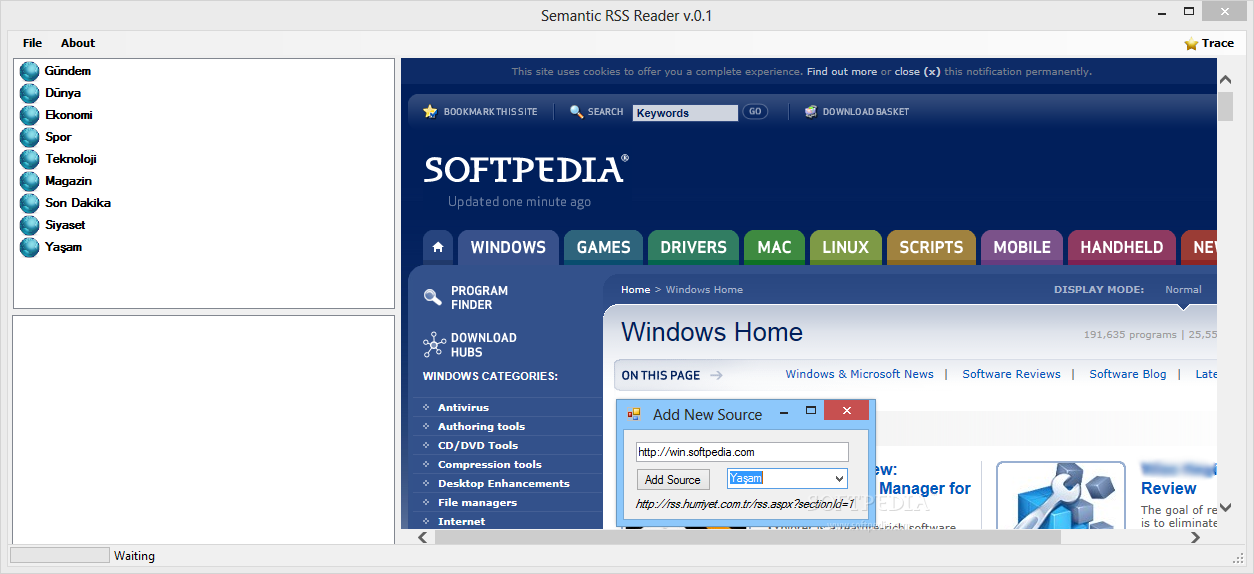This screenshot has height=574, width=1254.
Task: Open the DRIVERS tab
Action: click(693, 247)
